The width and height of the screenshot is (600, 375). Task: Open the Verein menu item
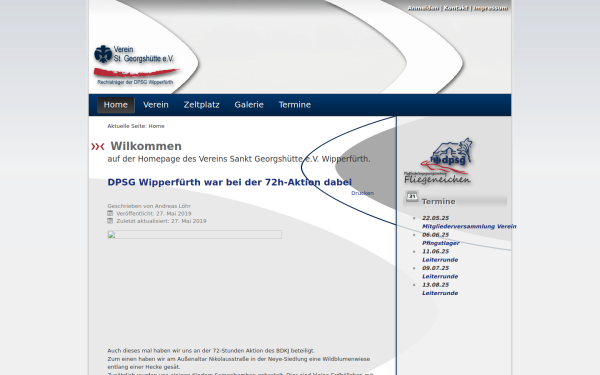click(x=156, y=105)
